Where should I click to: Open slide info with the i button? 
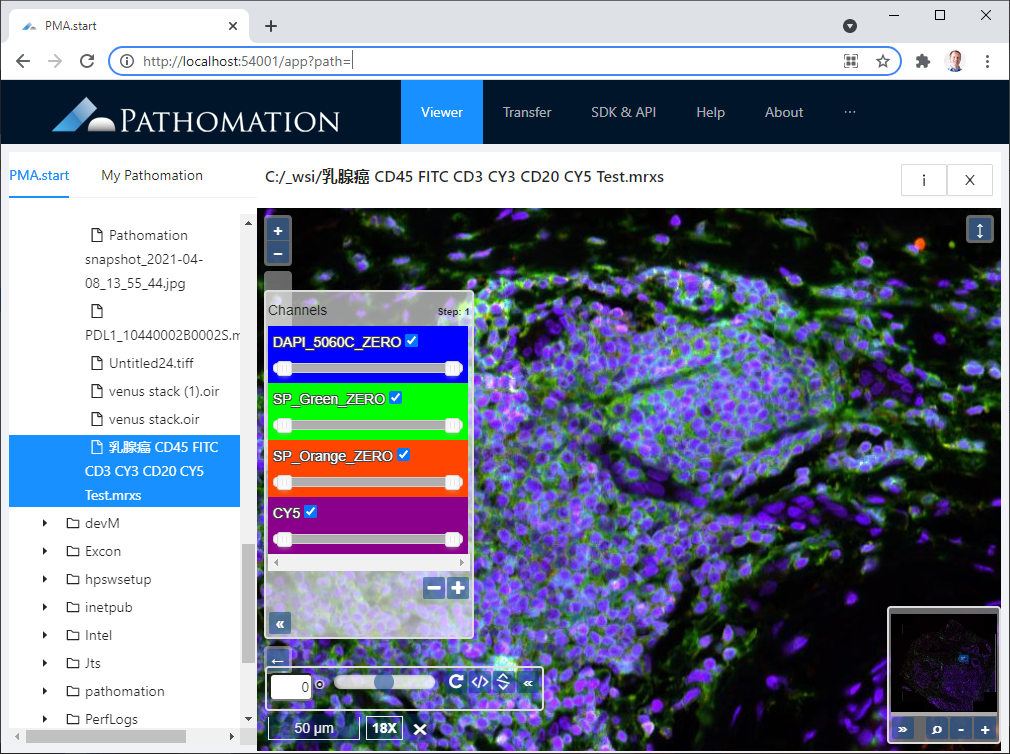coord(923,180)
